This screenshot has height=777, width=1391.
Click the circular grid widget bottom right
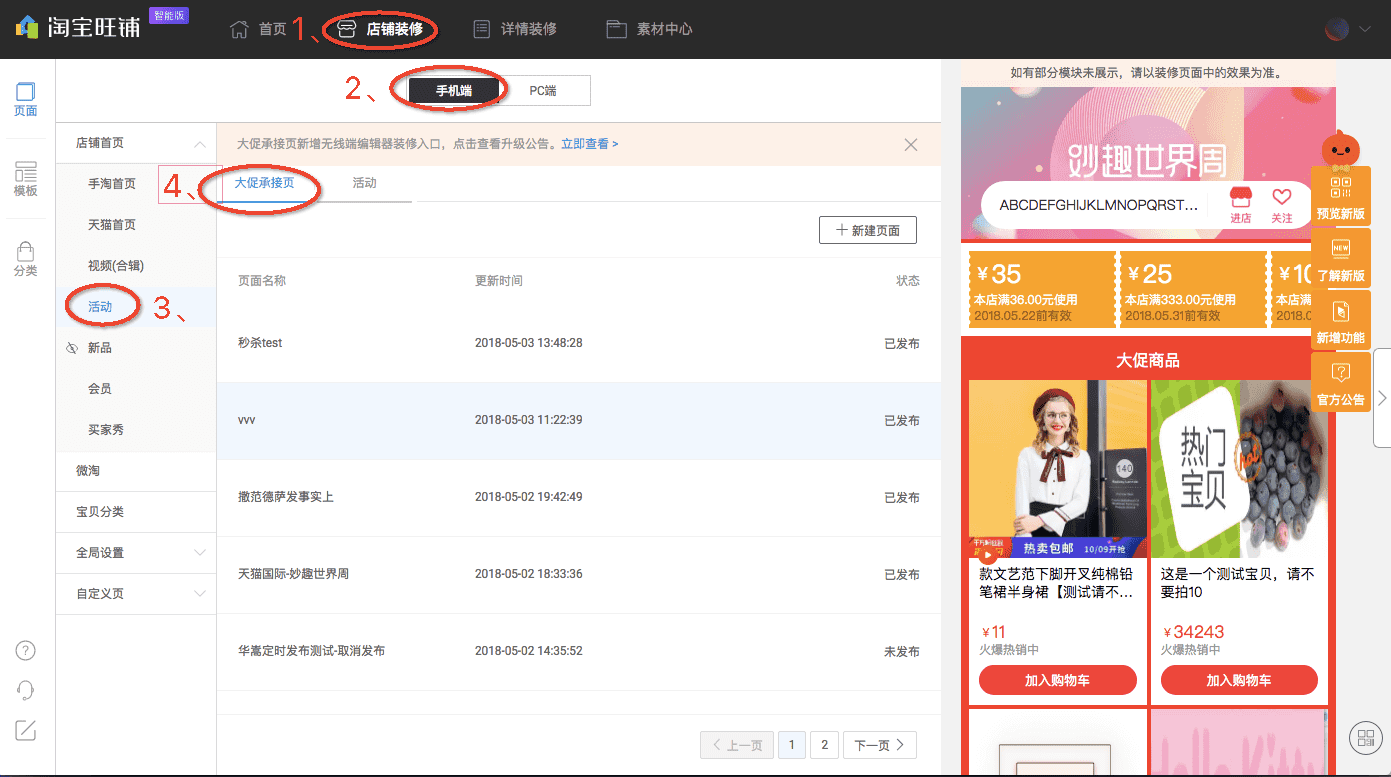(x=1365, y=738)
